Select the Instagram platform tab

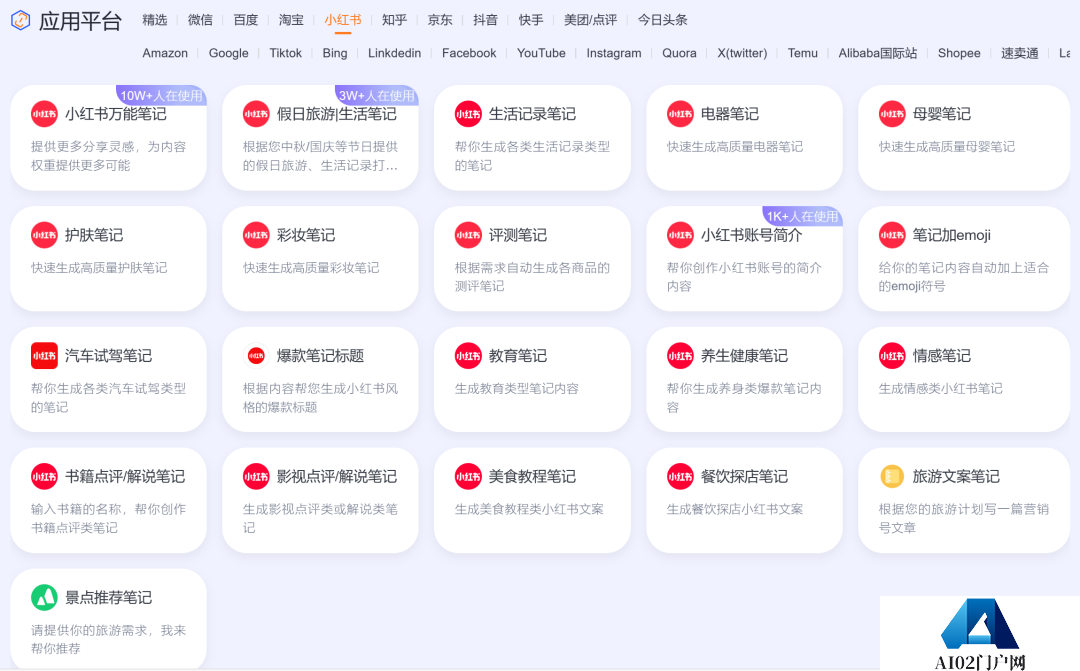click(614, 53)
